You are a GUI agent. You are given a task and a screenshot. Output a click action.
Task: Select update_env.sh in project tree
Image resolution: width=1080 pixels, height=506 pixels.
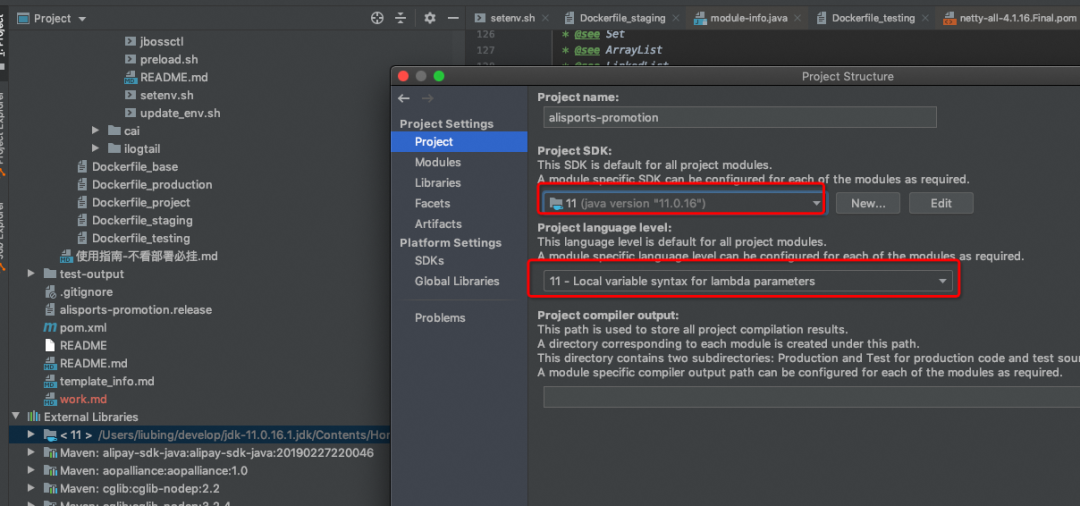coord(180,113)
